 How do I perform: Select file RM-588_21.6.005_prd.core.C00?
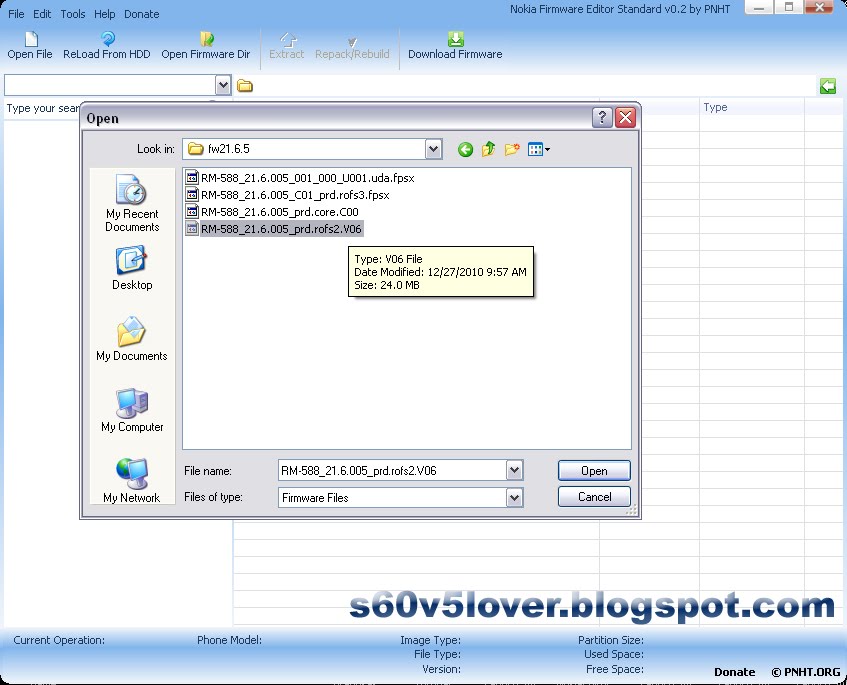pyautogui.click(x=272, y=212)
